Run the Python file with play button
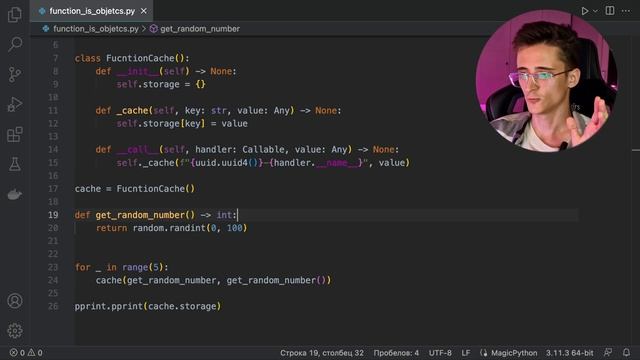 pyautogui.click(x=584, y=11)
